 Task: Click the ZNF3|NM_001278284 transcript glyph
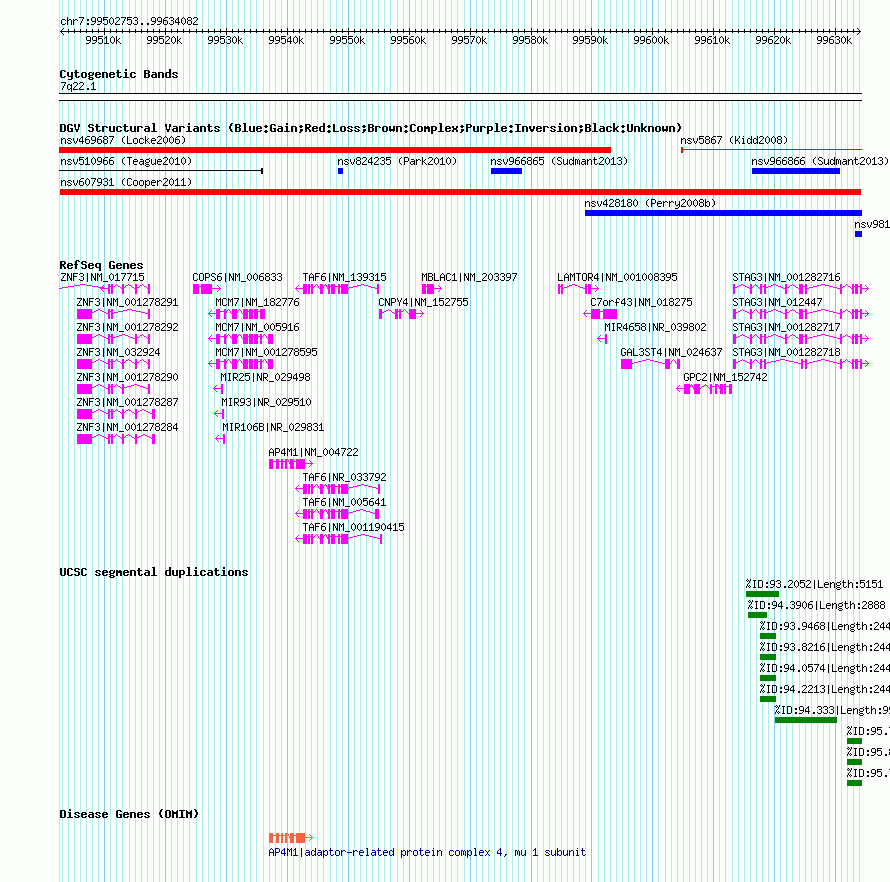coord(116,439)
